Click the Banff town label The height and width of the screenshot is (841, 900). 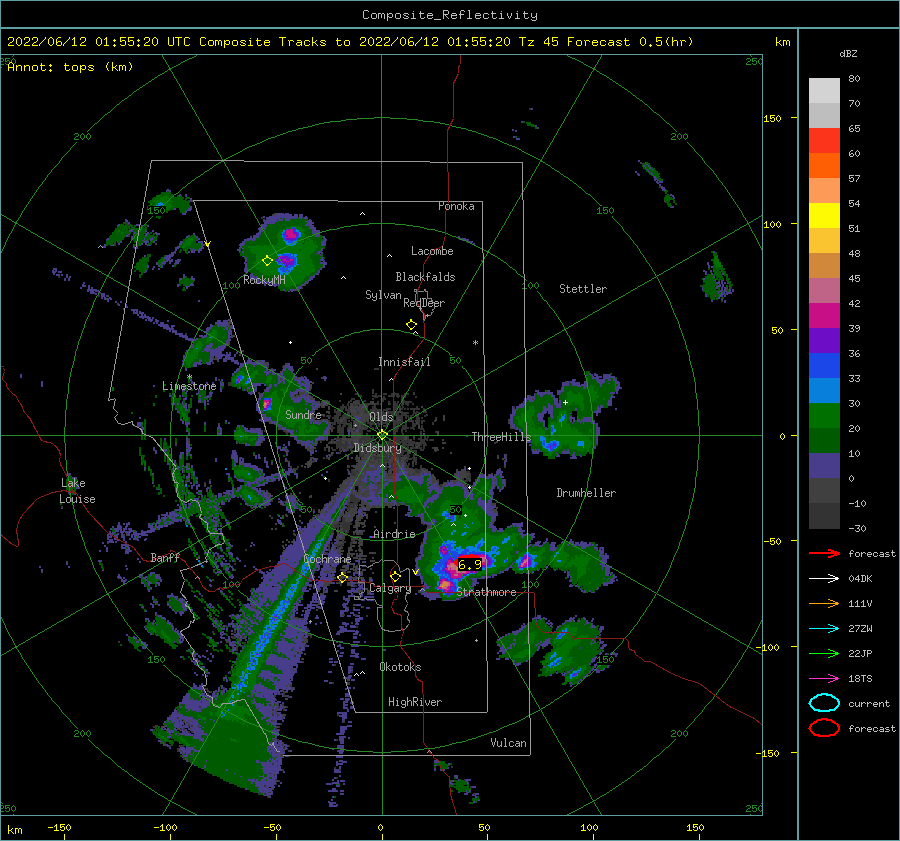165,557
